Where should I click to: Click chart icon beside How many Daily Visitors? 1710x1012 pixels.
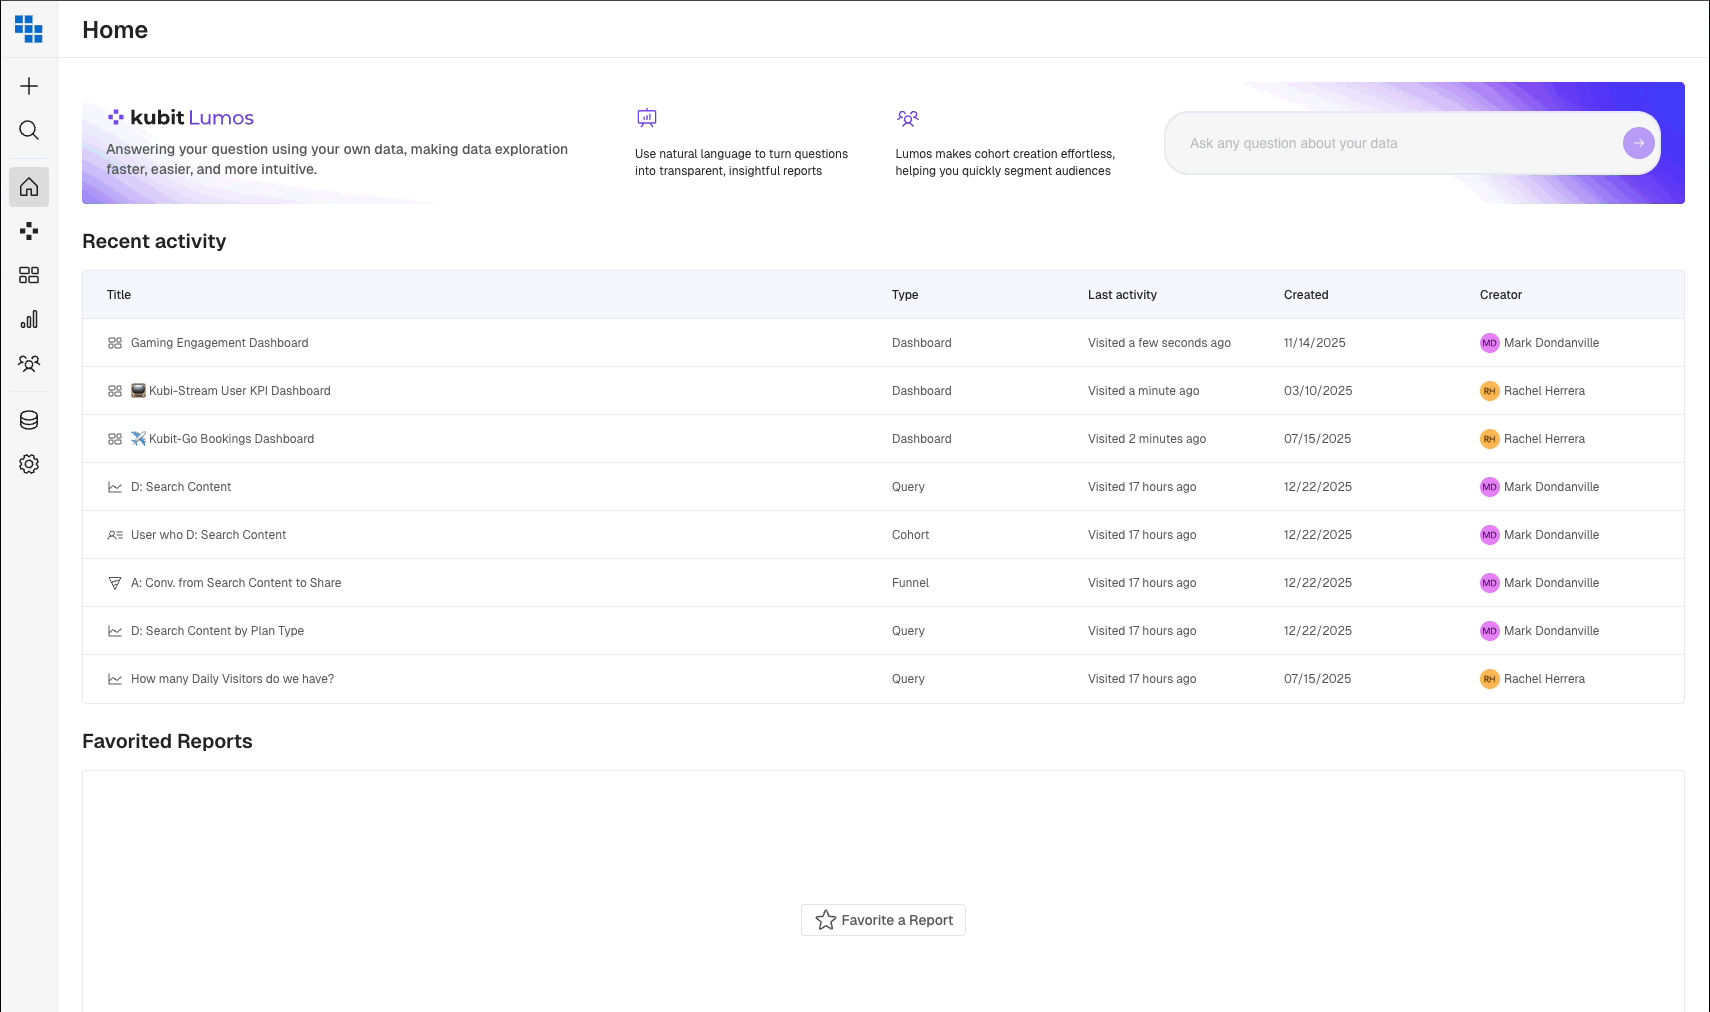click(x=115, y=679)
